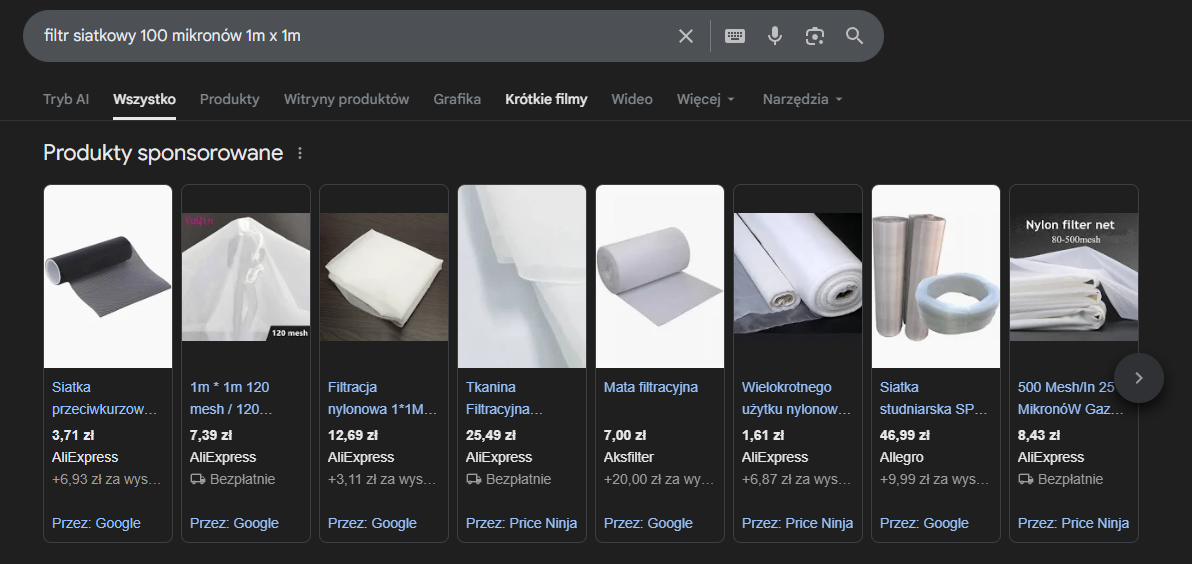
Task: Open search by image camera icon
Action: [x=815, y=36]
